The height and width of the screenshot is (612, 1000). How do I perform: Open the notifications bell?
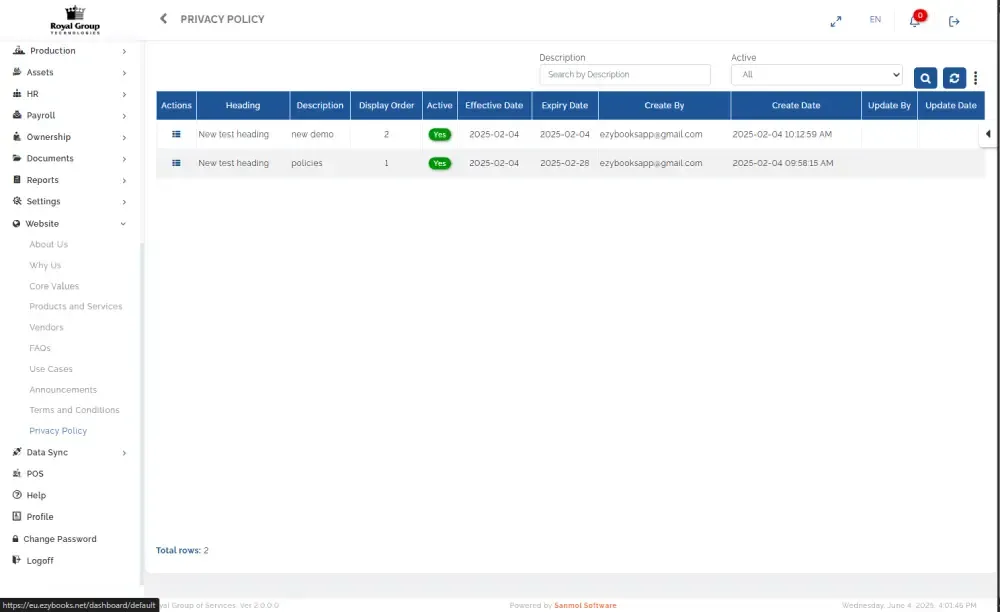click(x=914, y=21)
